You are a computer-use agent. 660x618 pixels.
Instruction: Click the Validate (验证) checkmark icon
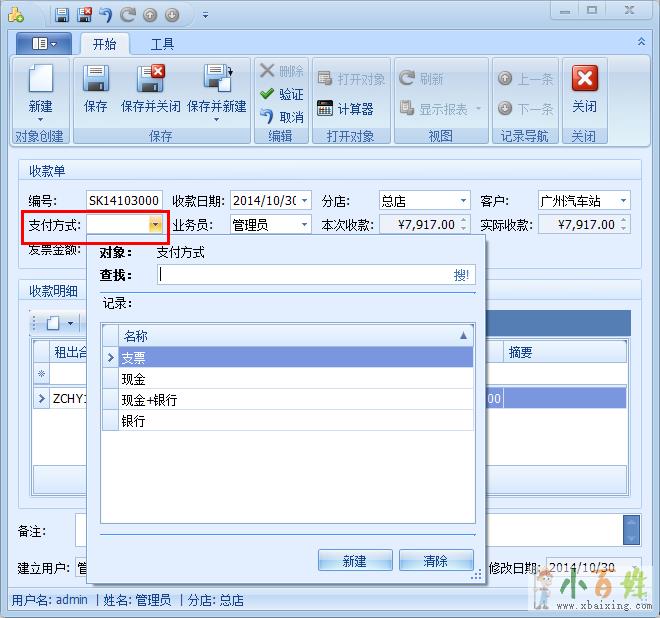pyautogui.click(x=267, y=94)
